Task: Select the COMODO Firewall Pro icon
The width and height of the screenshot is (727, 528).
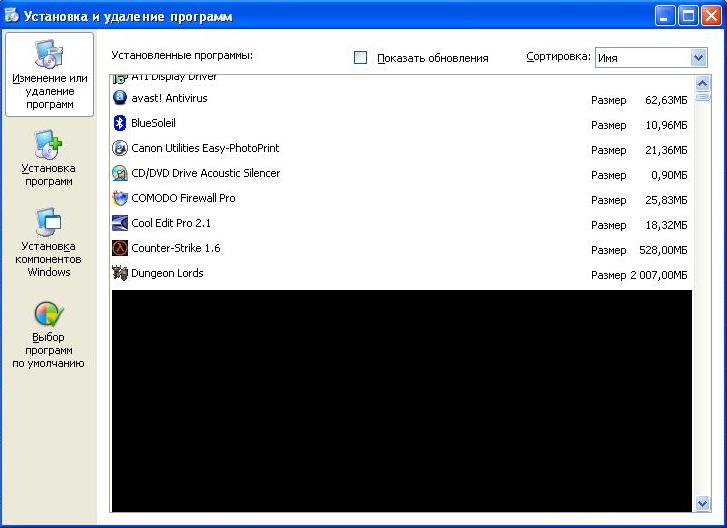Action: point(120,198)
